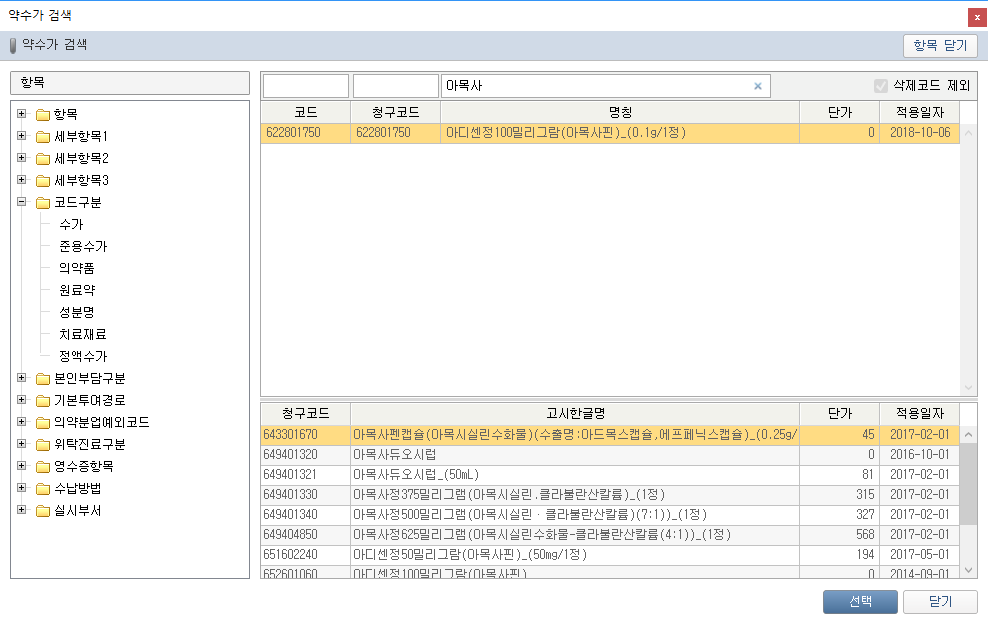
Task: Select 의약품 under 코드구분
Action: (x=77, y=268)
